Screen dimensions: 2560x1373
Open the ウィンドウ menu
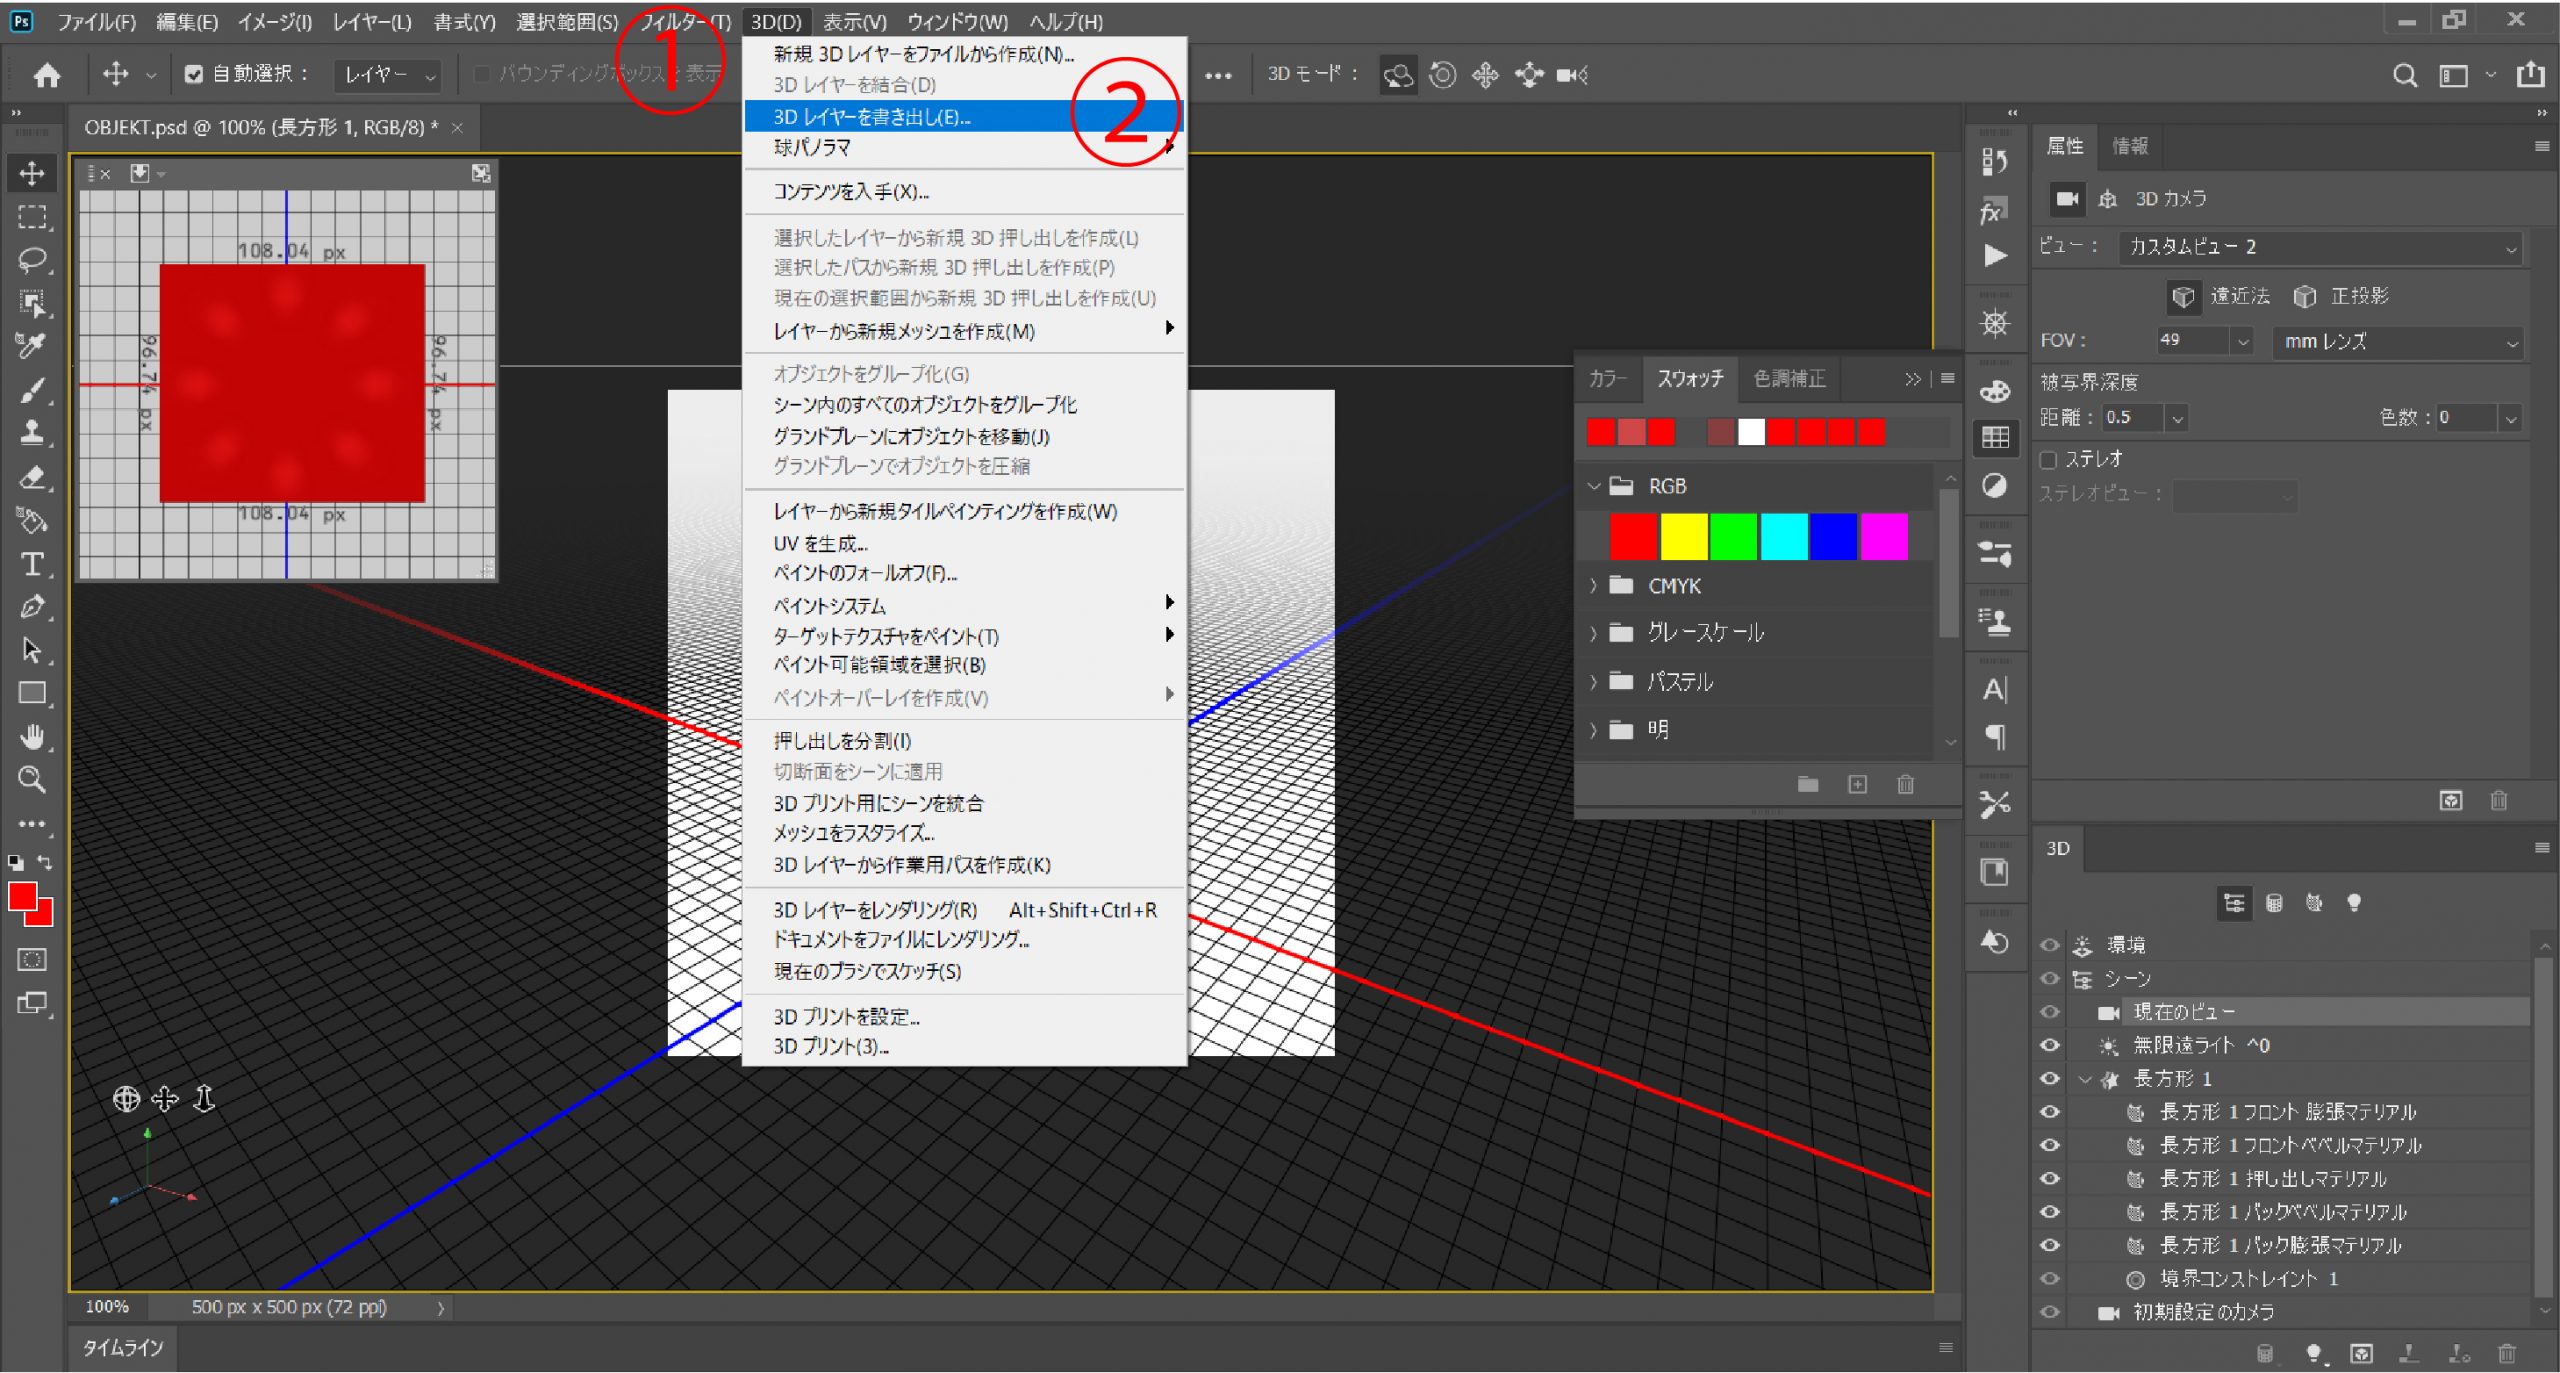(x=957, y=22)
